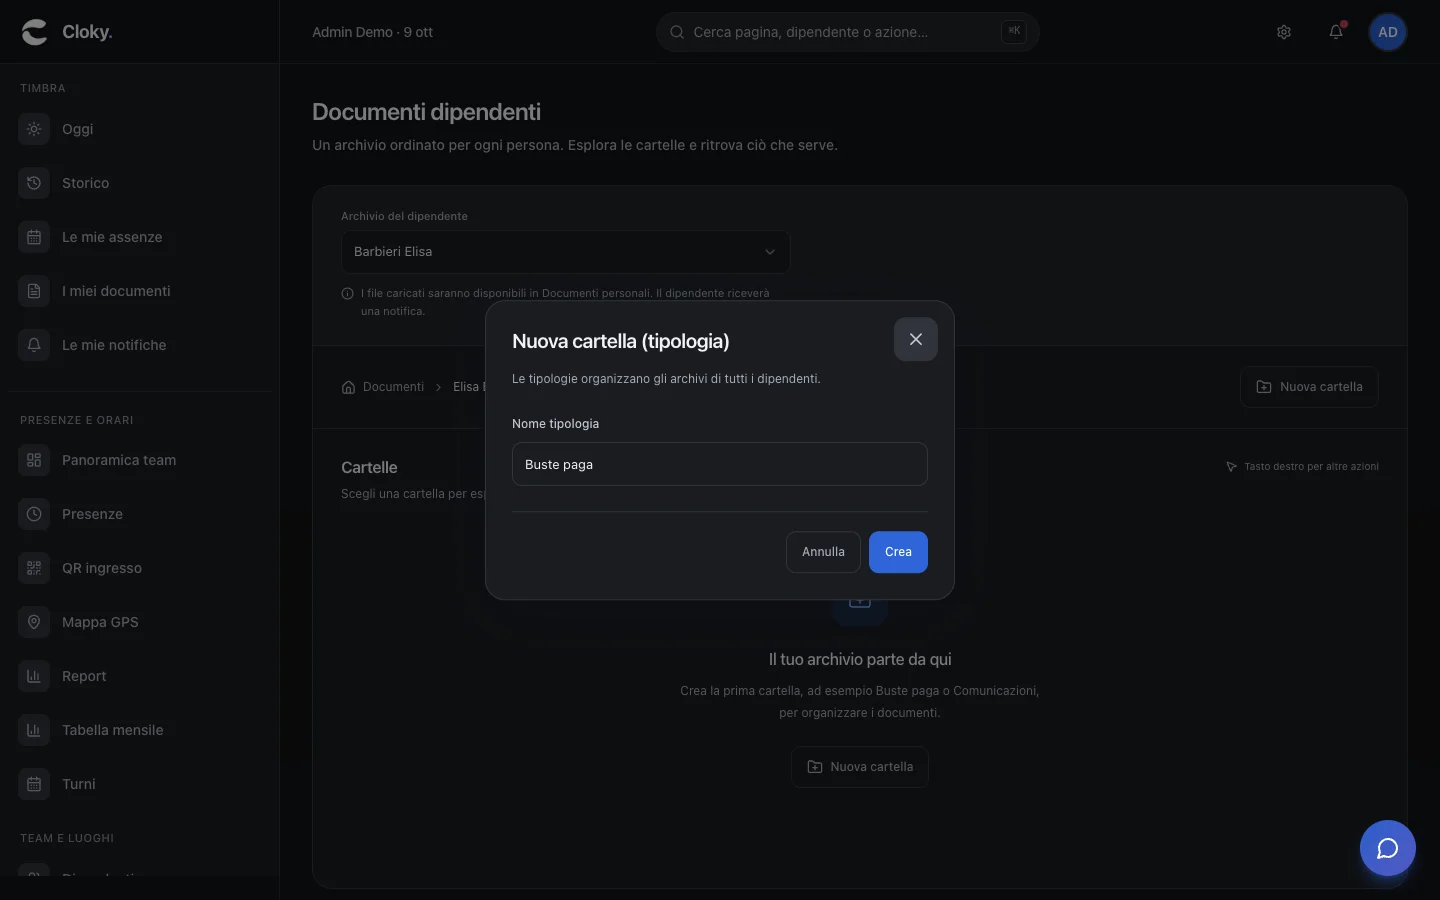1440x900 pixels.
Task: Expand the Barbieri Elisa employee dropdown
Action: 566,252
